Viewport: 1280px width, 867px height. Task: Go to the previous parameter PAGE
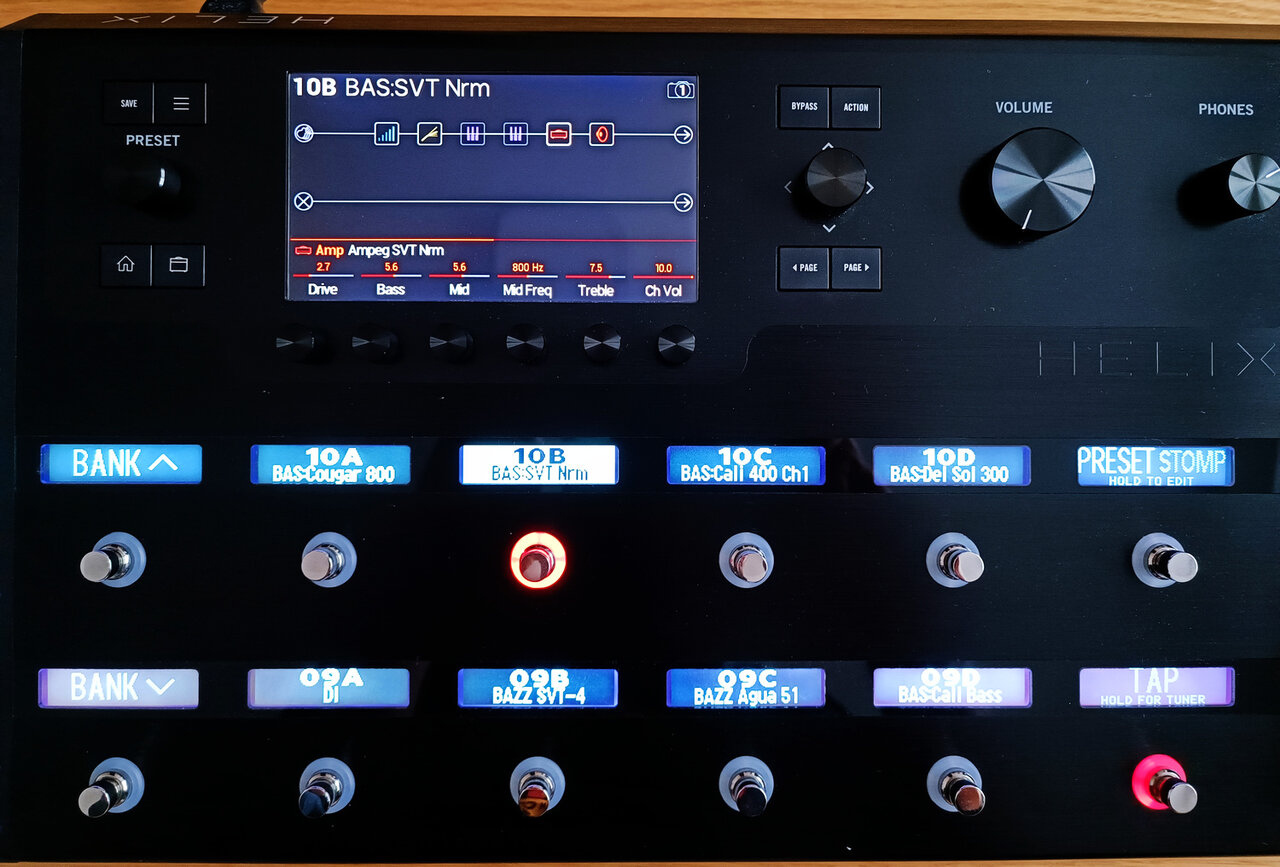tap(804, 268)
